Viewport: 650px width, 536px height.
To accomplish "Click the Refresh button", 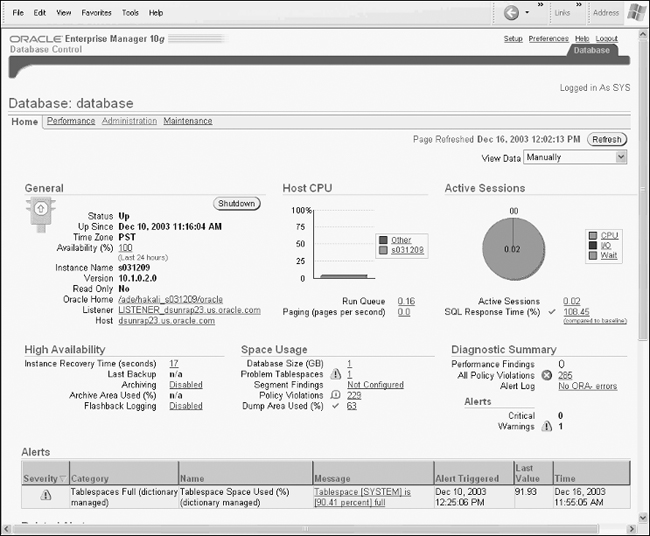I will (607, 139).
